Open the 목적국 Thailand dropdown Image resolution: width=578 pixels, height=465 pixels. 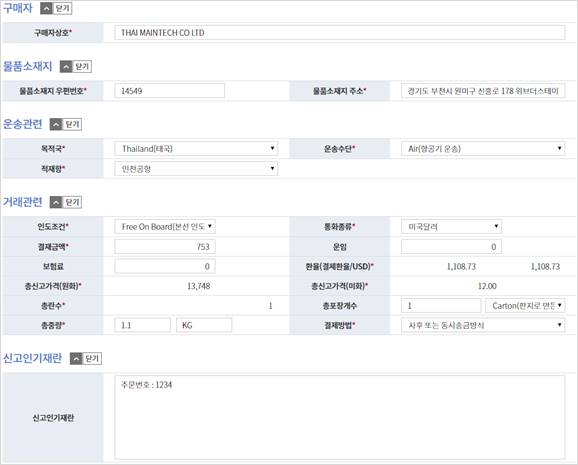pos(196,149)
